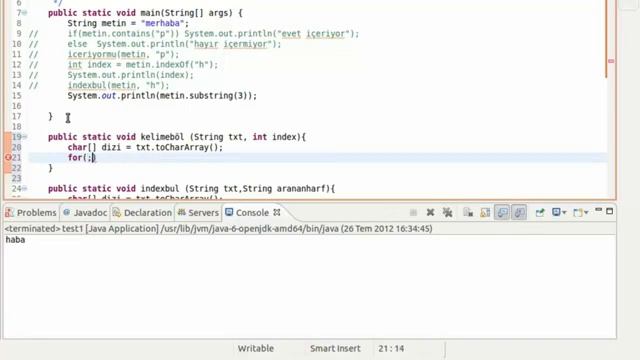Image resolution: width=640 pixels, height=360 pixels.
Task: Click the commented indexbul(metin, "h") line
Action: click(118, 85)
